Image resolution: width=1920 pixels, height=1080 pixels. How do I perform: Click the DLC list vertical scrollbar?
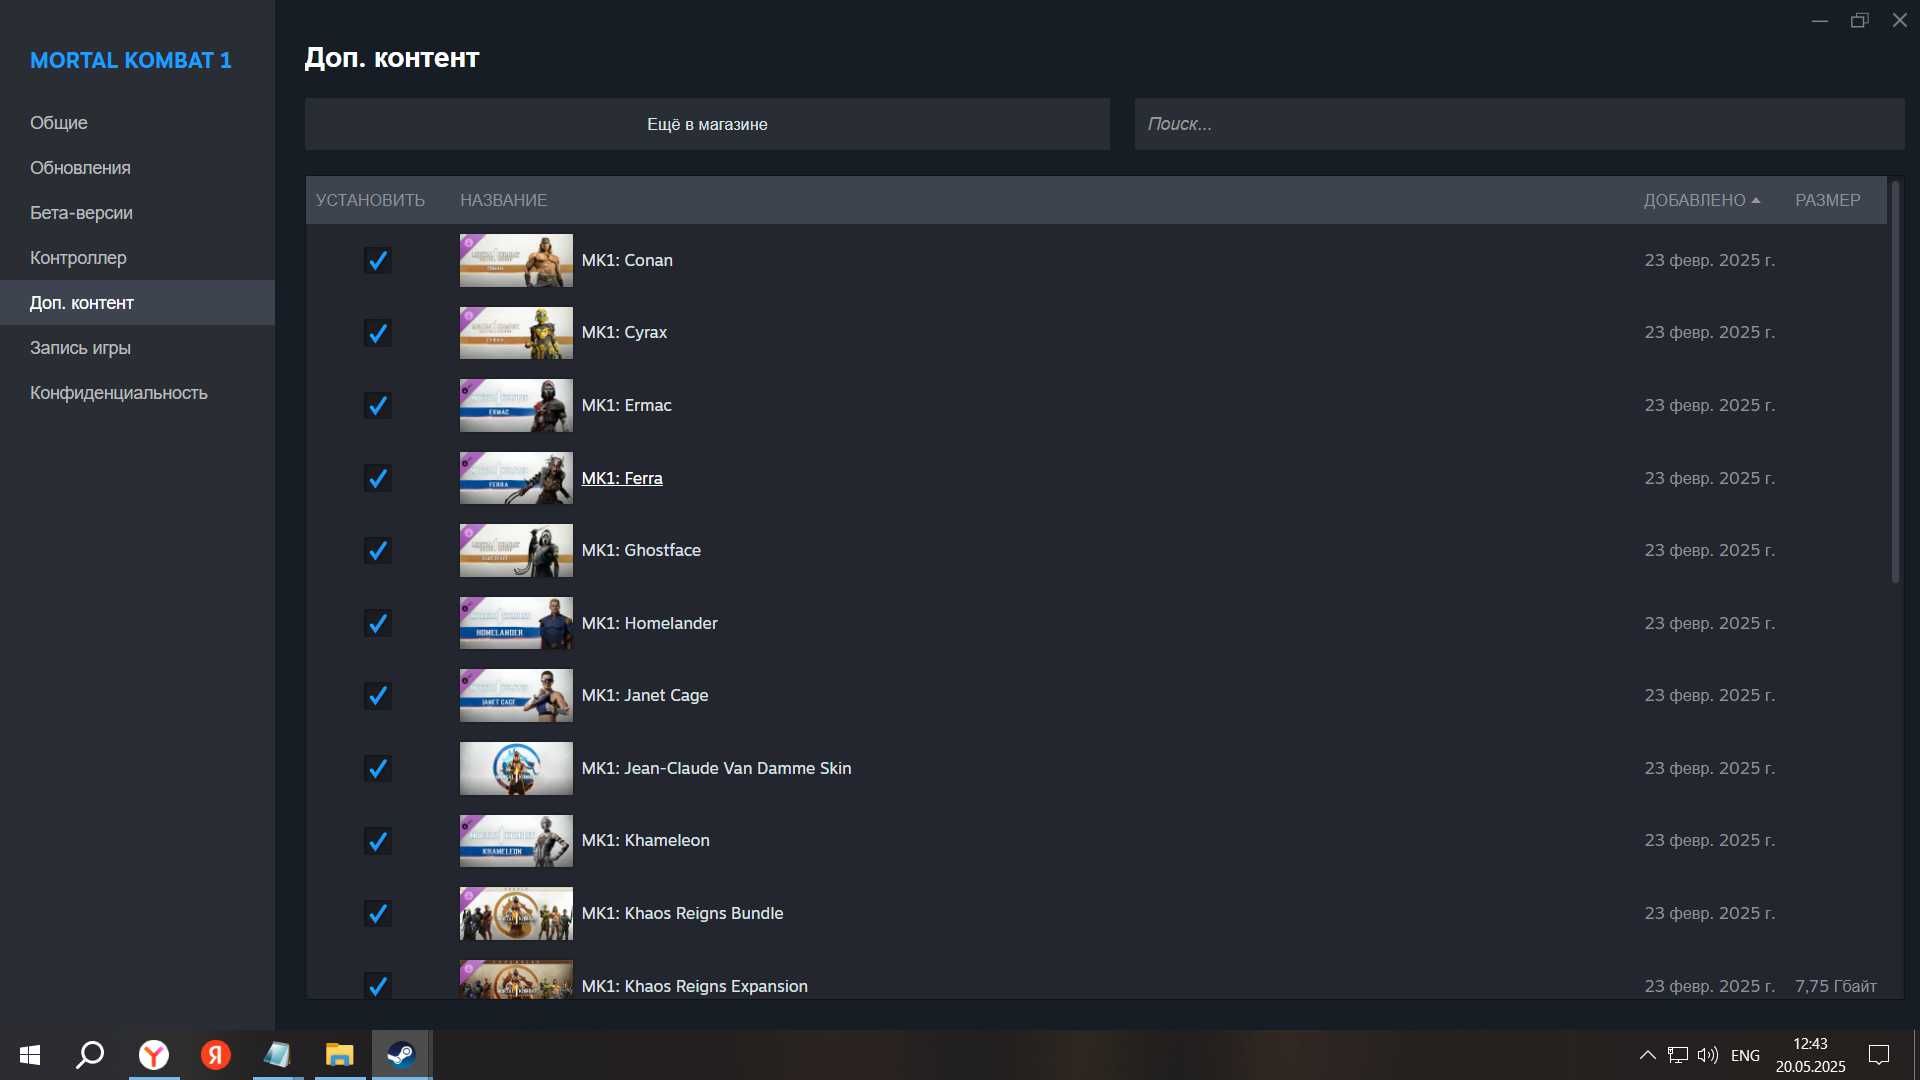1895,381
